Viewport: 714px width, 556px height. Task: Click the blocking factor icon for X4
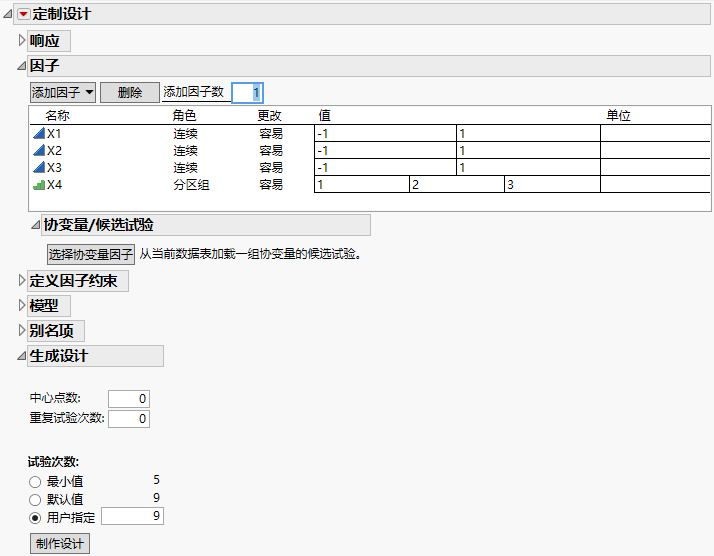(x=39, y=184)
